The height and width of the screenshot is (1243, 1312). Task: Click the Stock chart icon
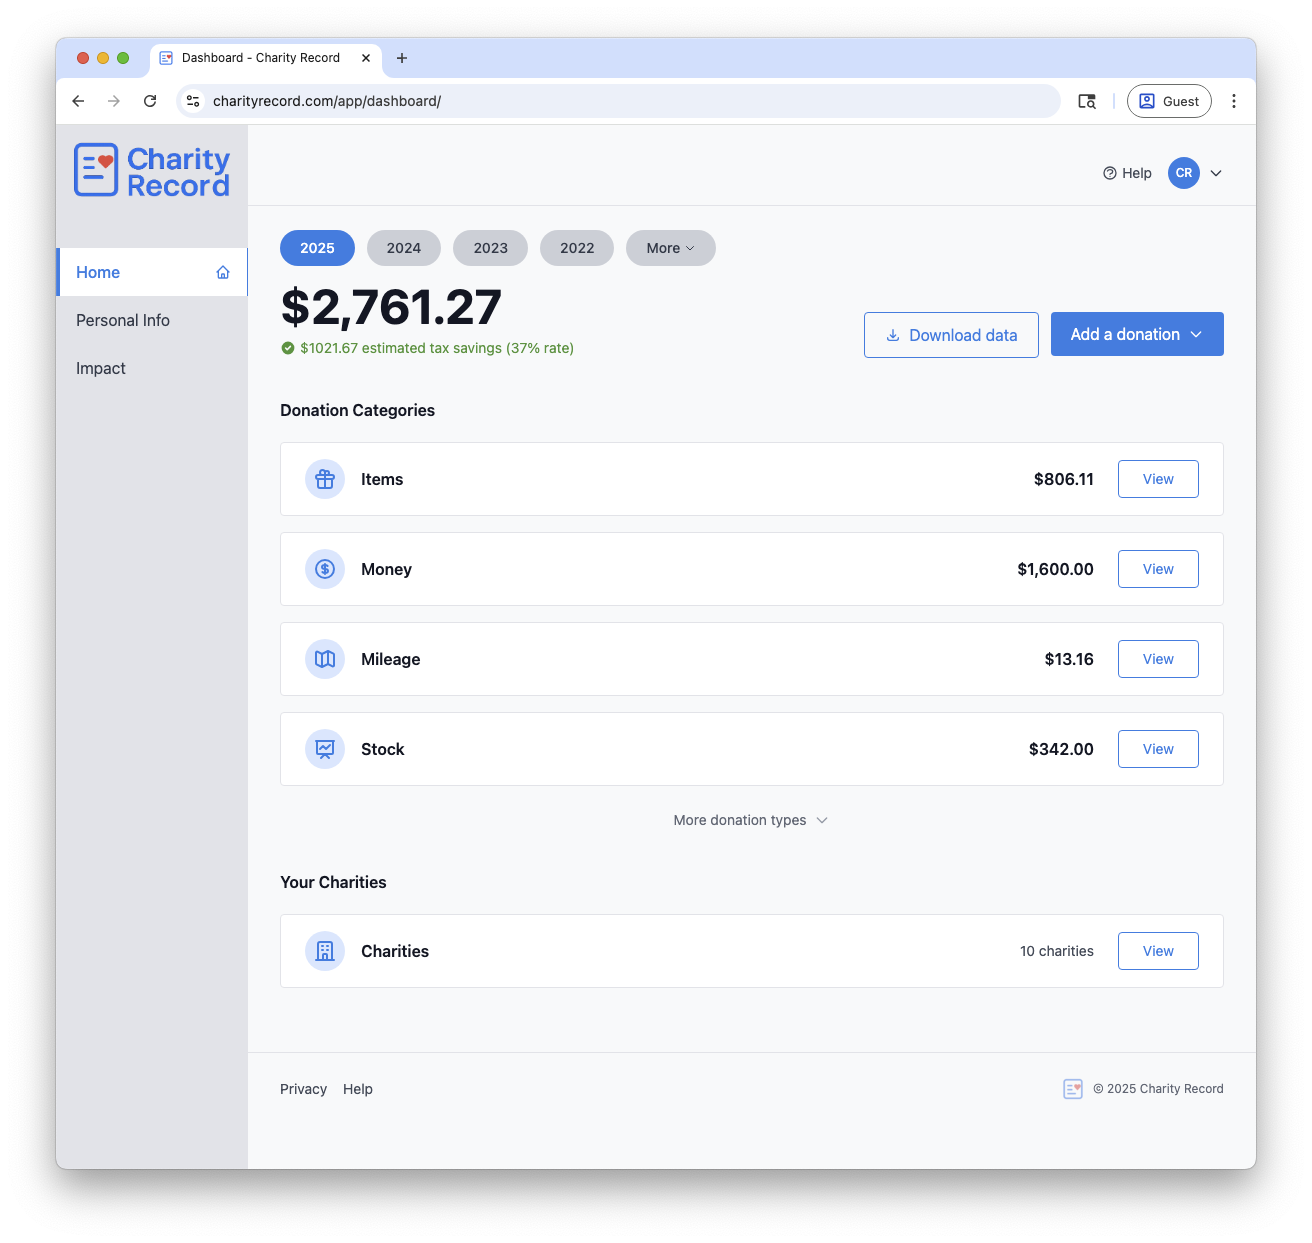click(324, 749)
